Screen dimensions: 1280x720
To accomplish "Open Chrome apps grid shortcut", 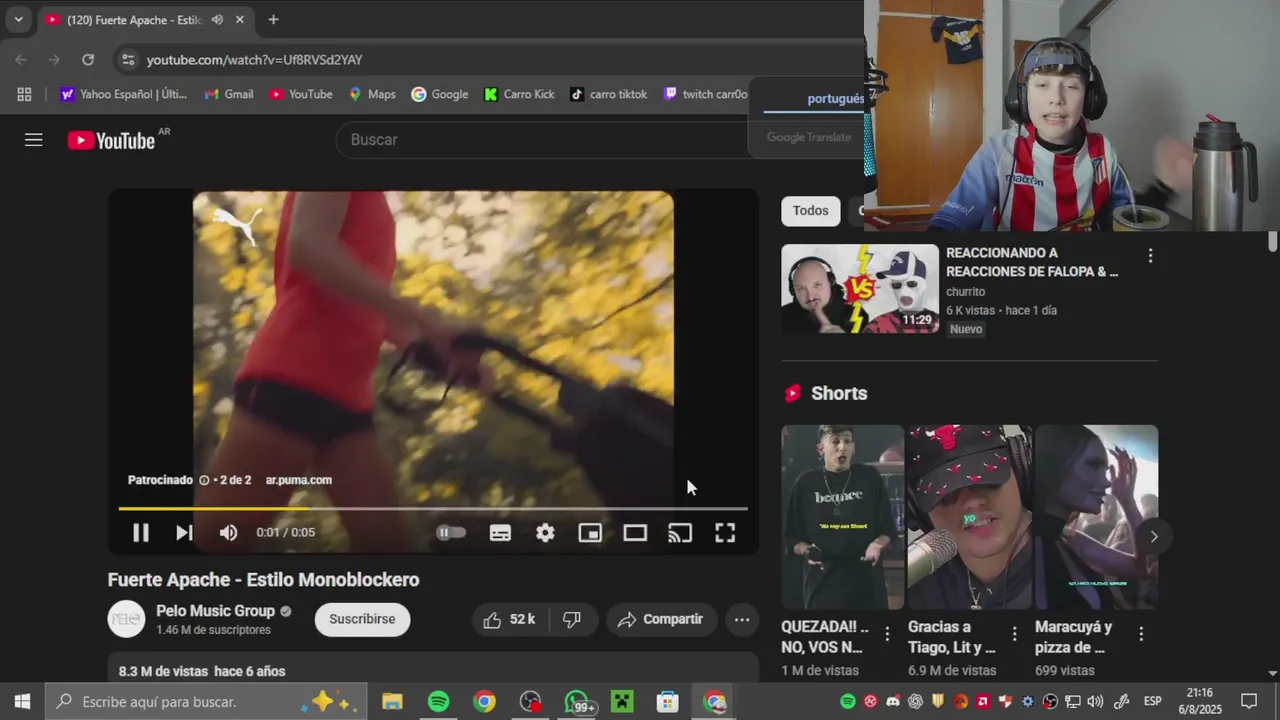I will coord(24,94).
